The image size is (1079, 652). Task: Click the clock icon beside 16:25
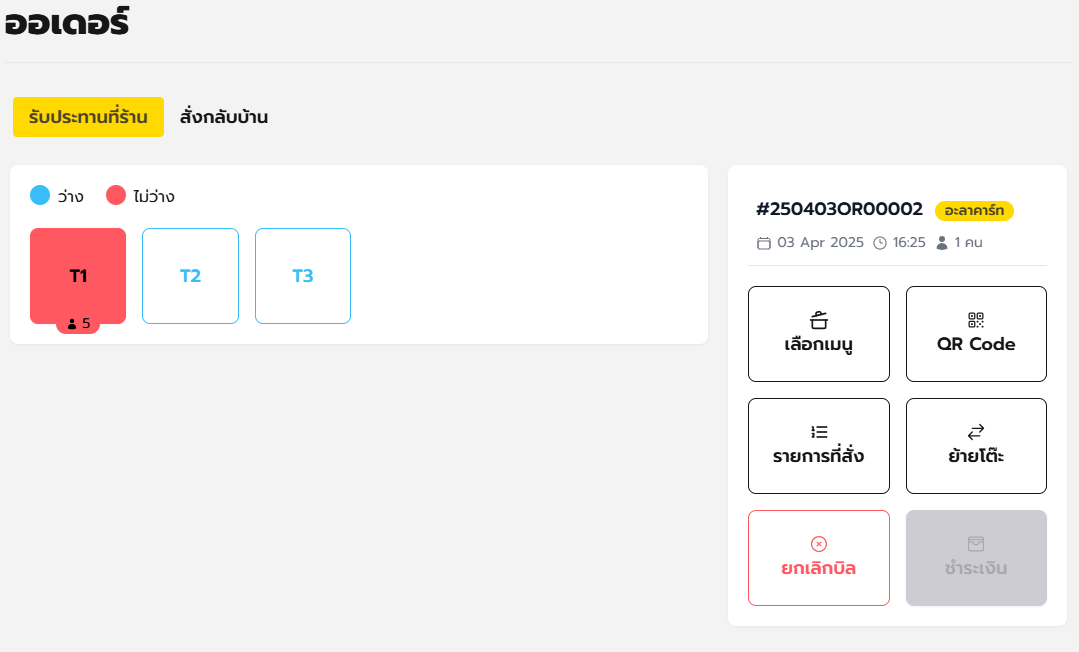pos(879,243)
